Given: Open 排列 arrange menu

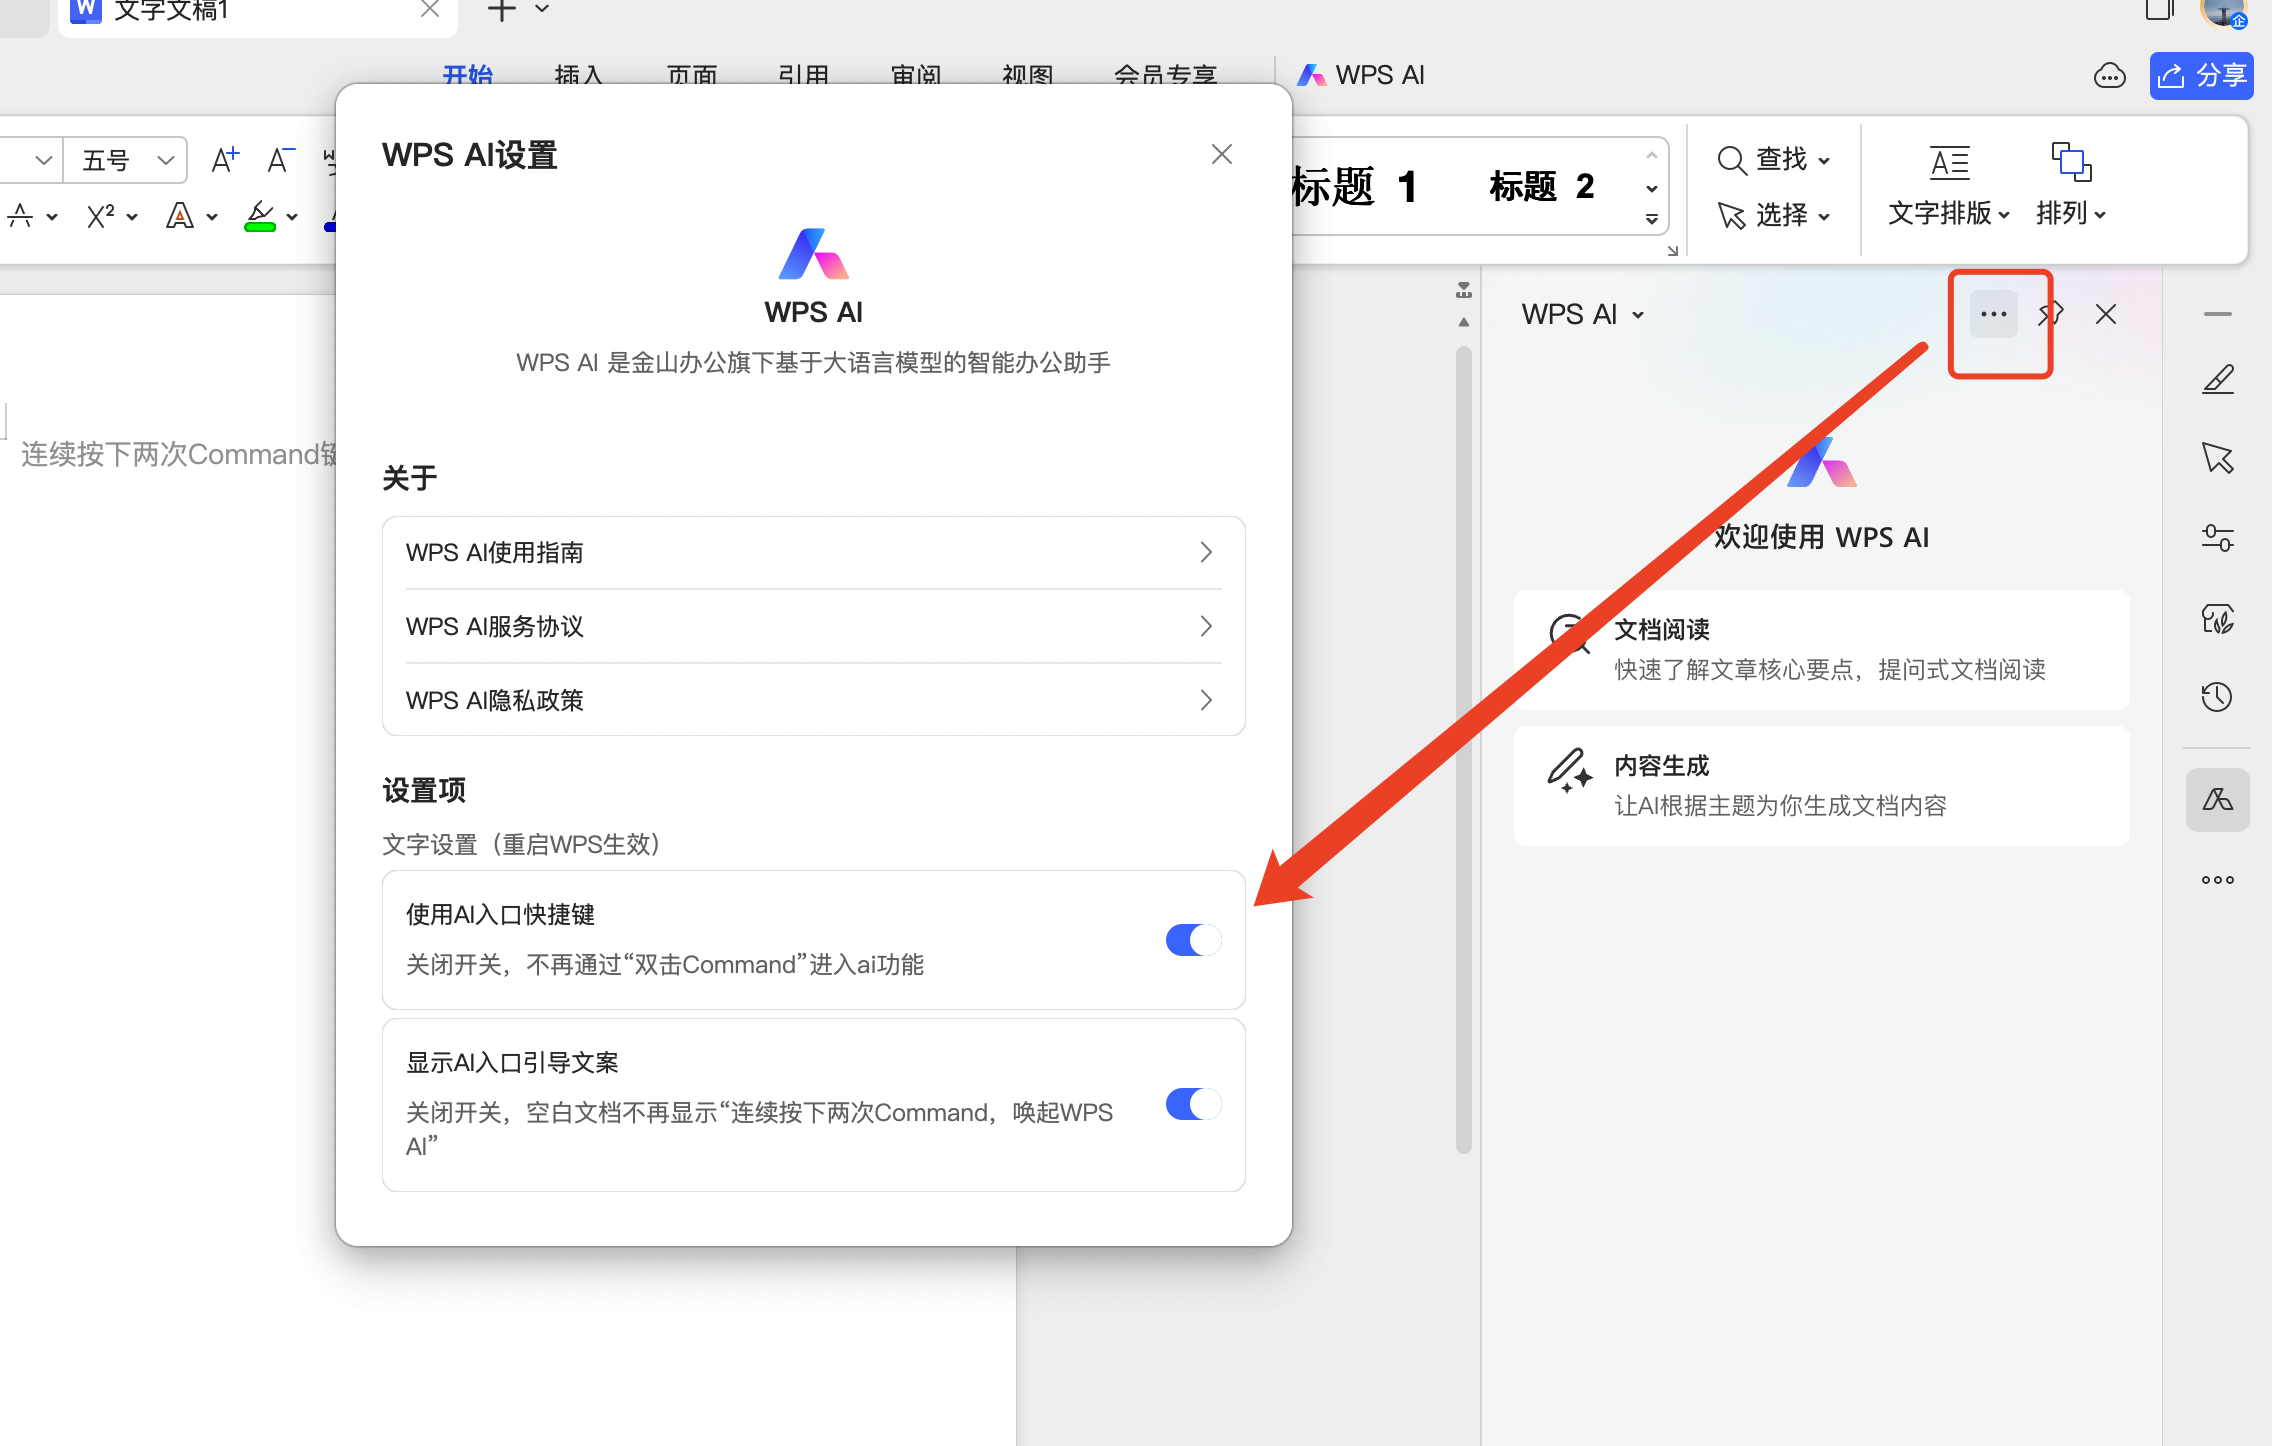Looking at the screenshot, I should click(2071, 186).
